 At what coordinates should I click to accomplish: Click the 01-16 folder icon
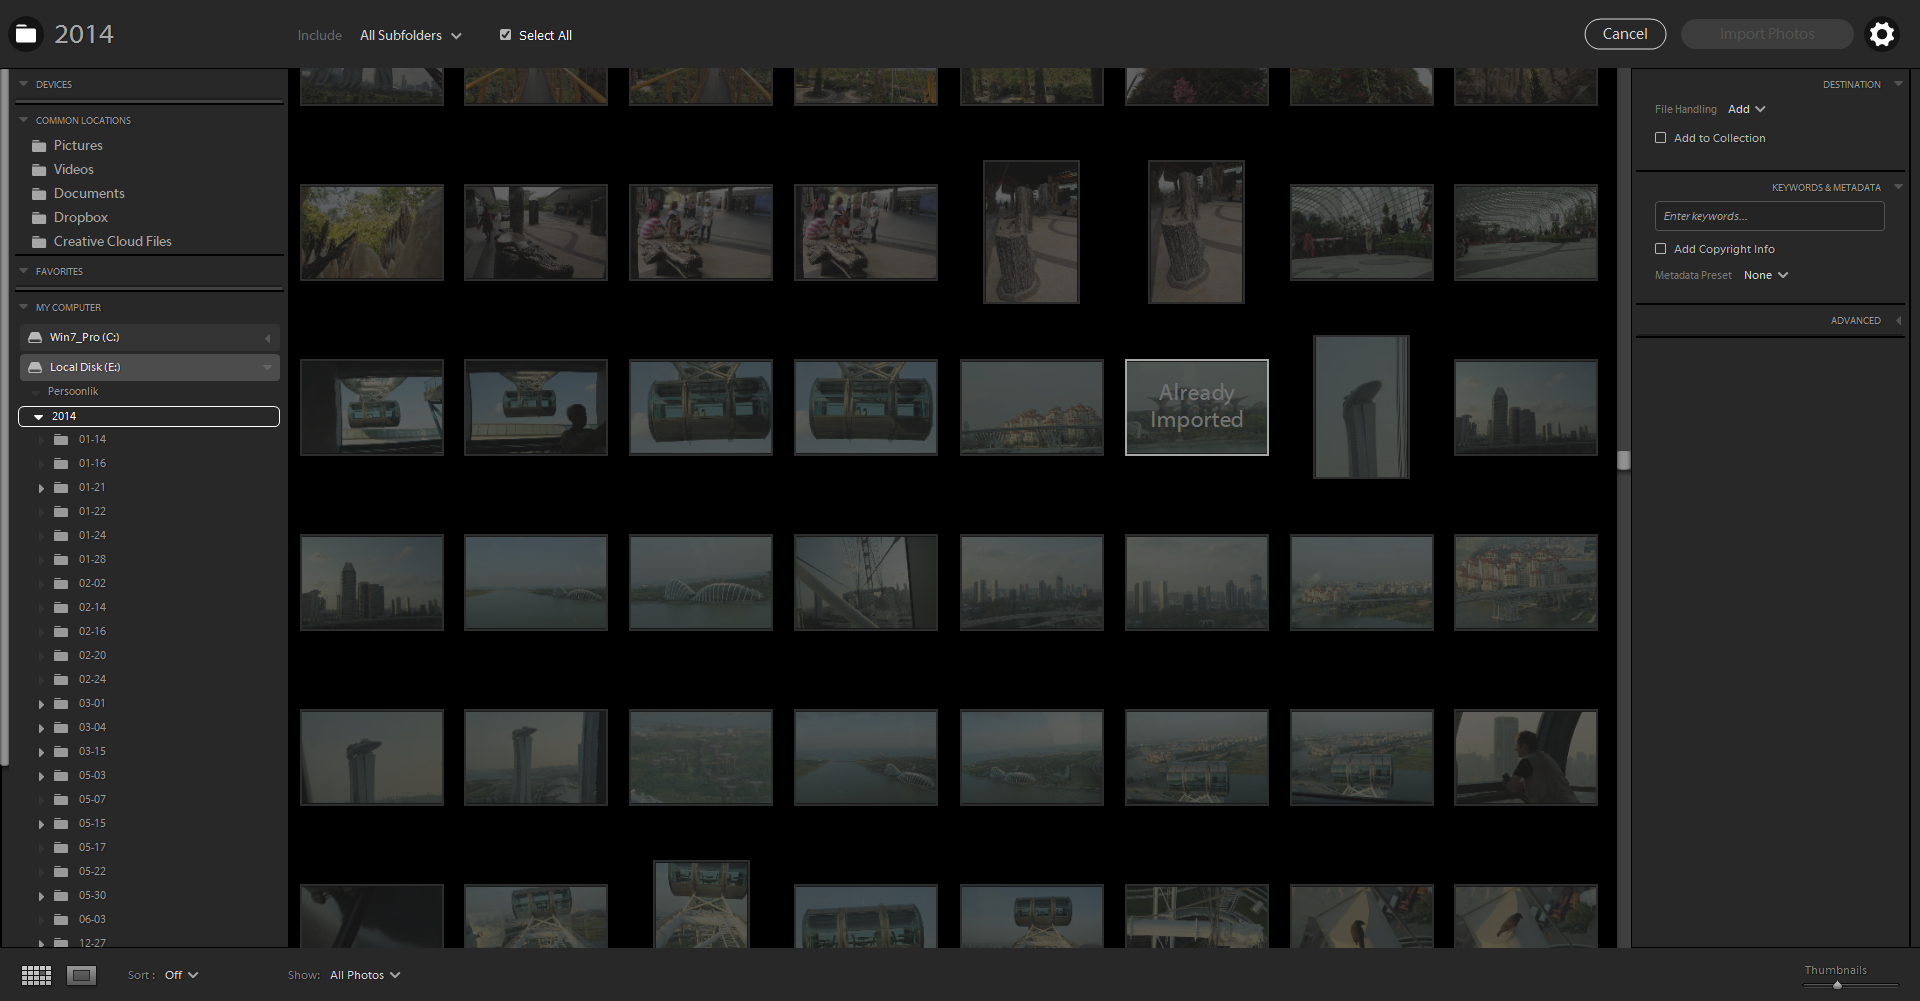[x=61, y=463]
